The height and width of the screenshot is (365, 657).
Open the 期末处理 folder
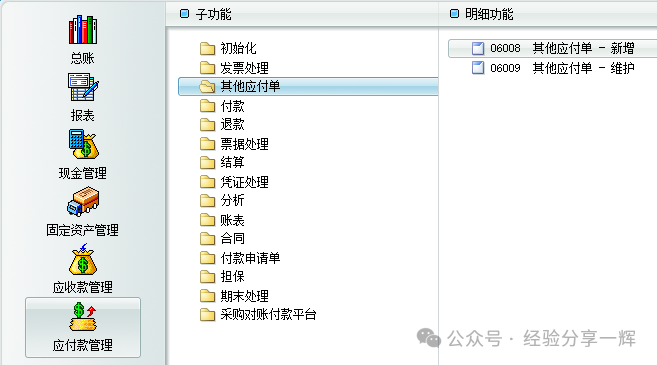(234, 296)
